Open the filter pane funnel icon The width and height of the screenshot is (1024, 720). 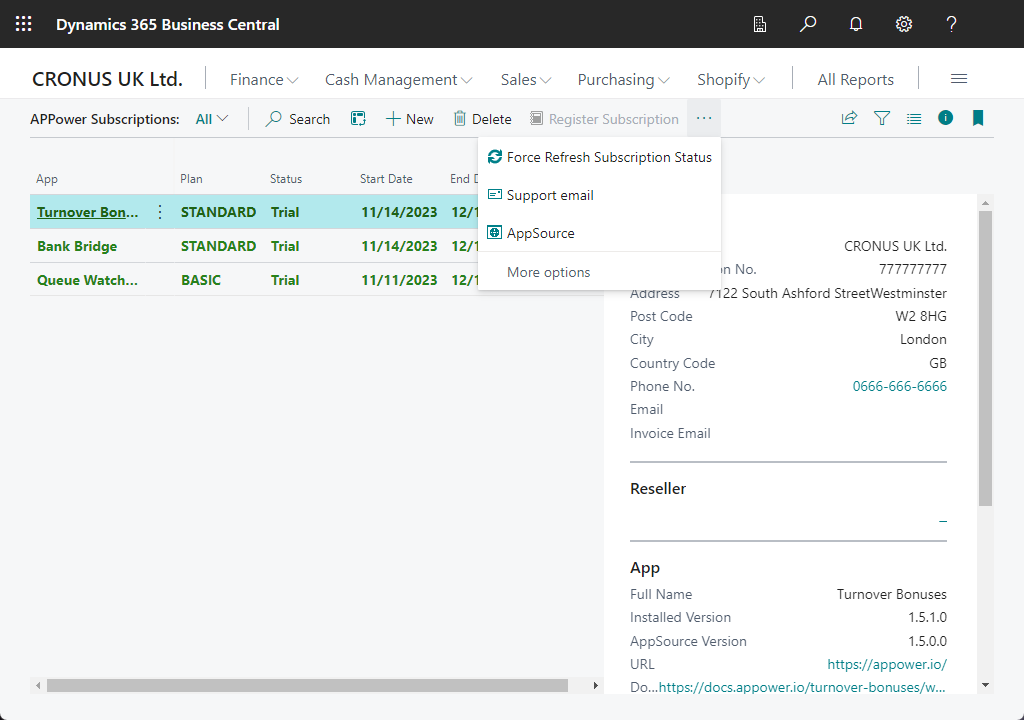click(882, 118)
